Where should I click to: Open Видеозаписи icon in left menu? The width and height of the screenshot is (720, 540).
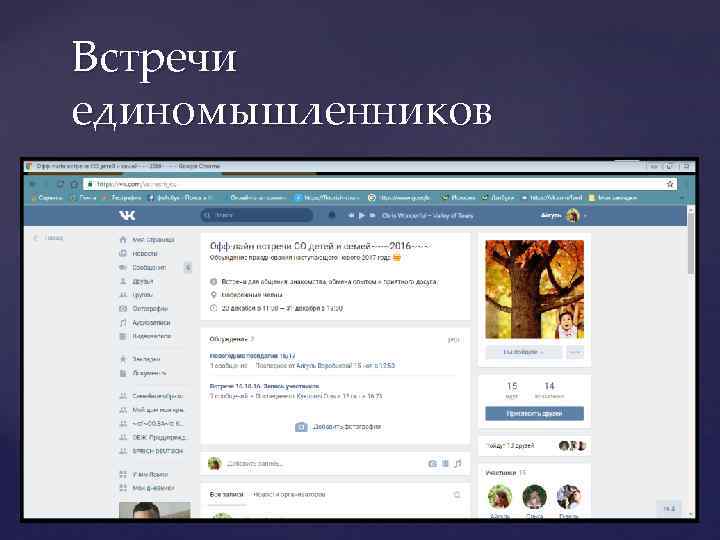(x=123, y=336)
